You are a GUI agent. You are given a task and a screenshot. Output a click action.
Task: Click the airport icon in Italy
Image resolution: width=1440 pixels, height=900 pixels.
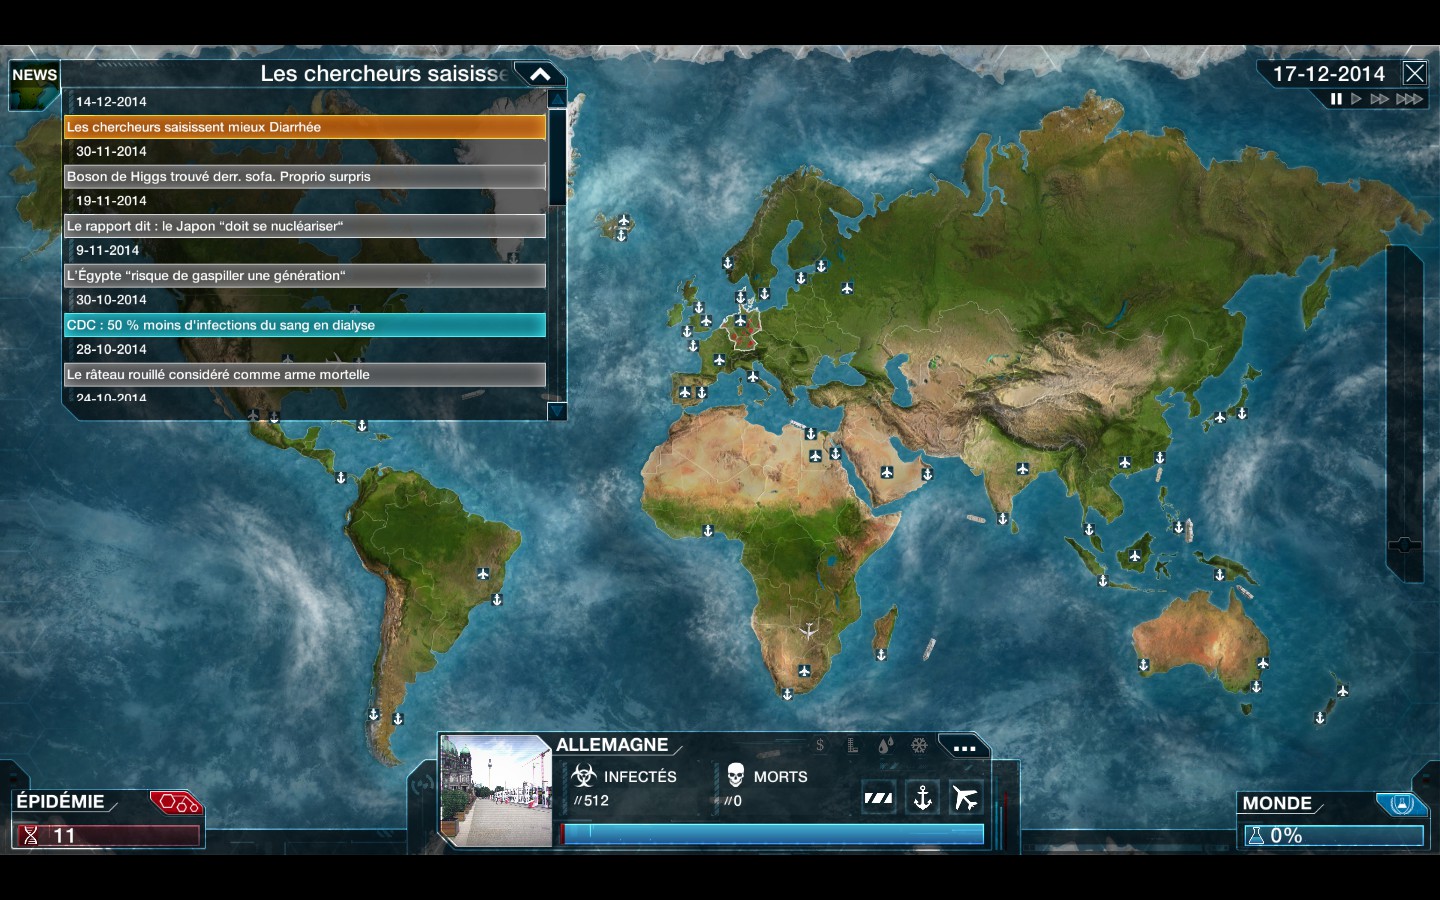click(x=753, y=377)
